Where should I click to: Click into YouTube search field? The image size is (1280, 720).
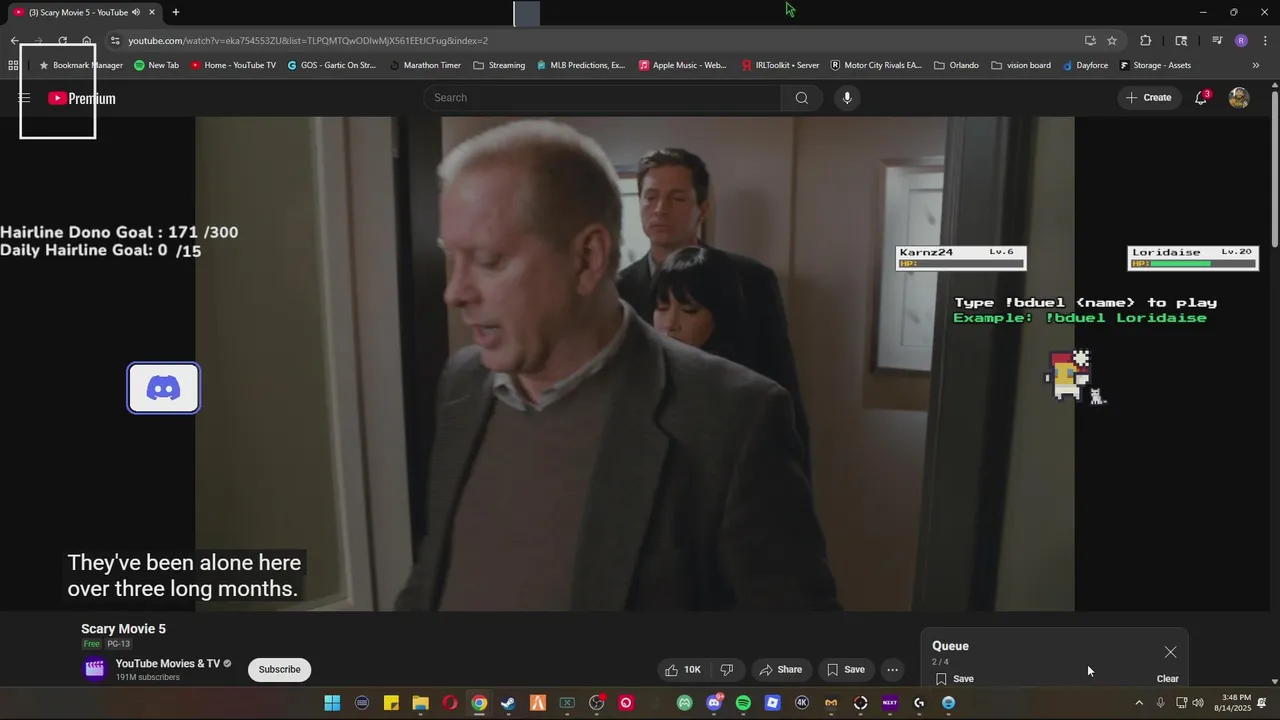click(603, 98)
